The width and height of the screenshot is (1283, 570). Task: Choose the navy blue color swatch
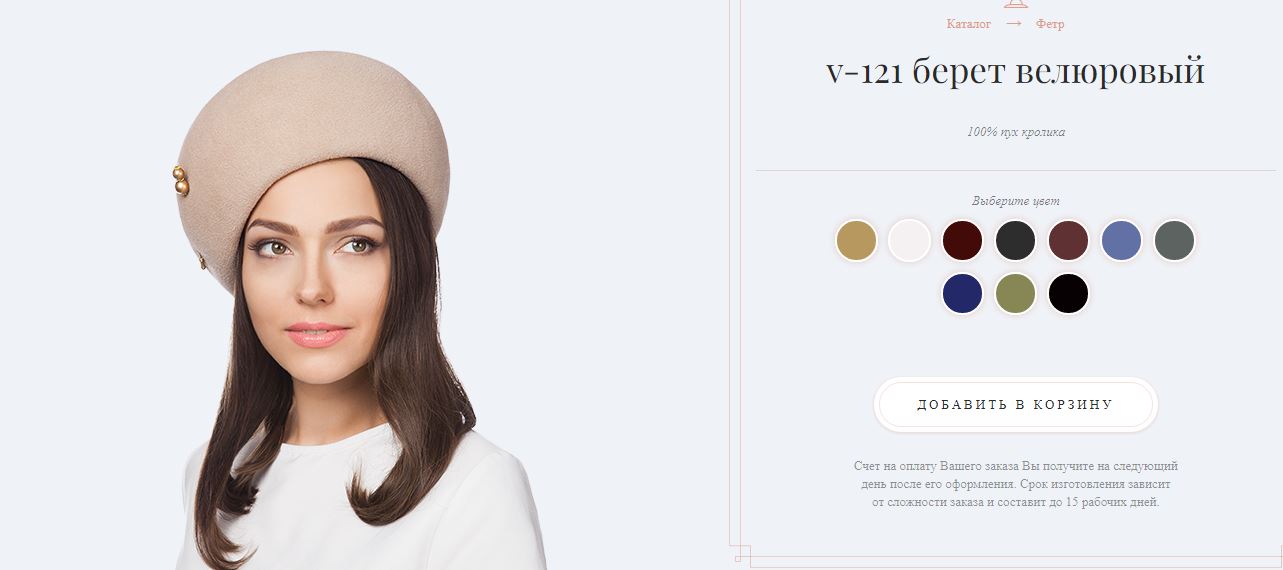pos(962,294)
